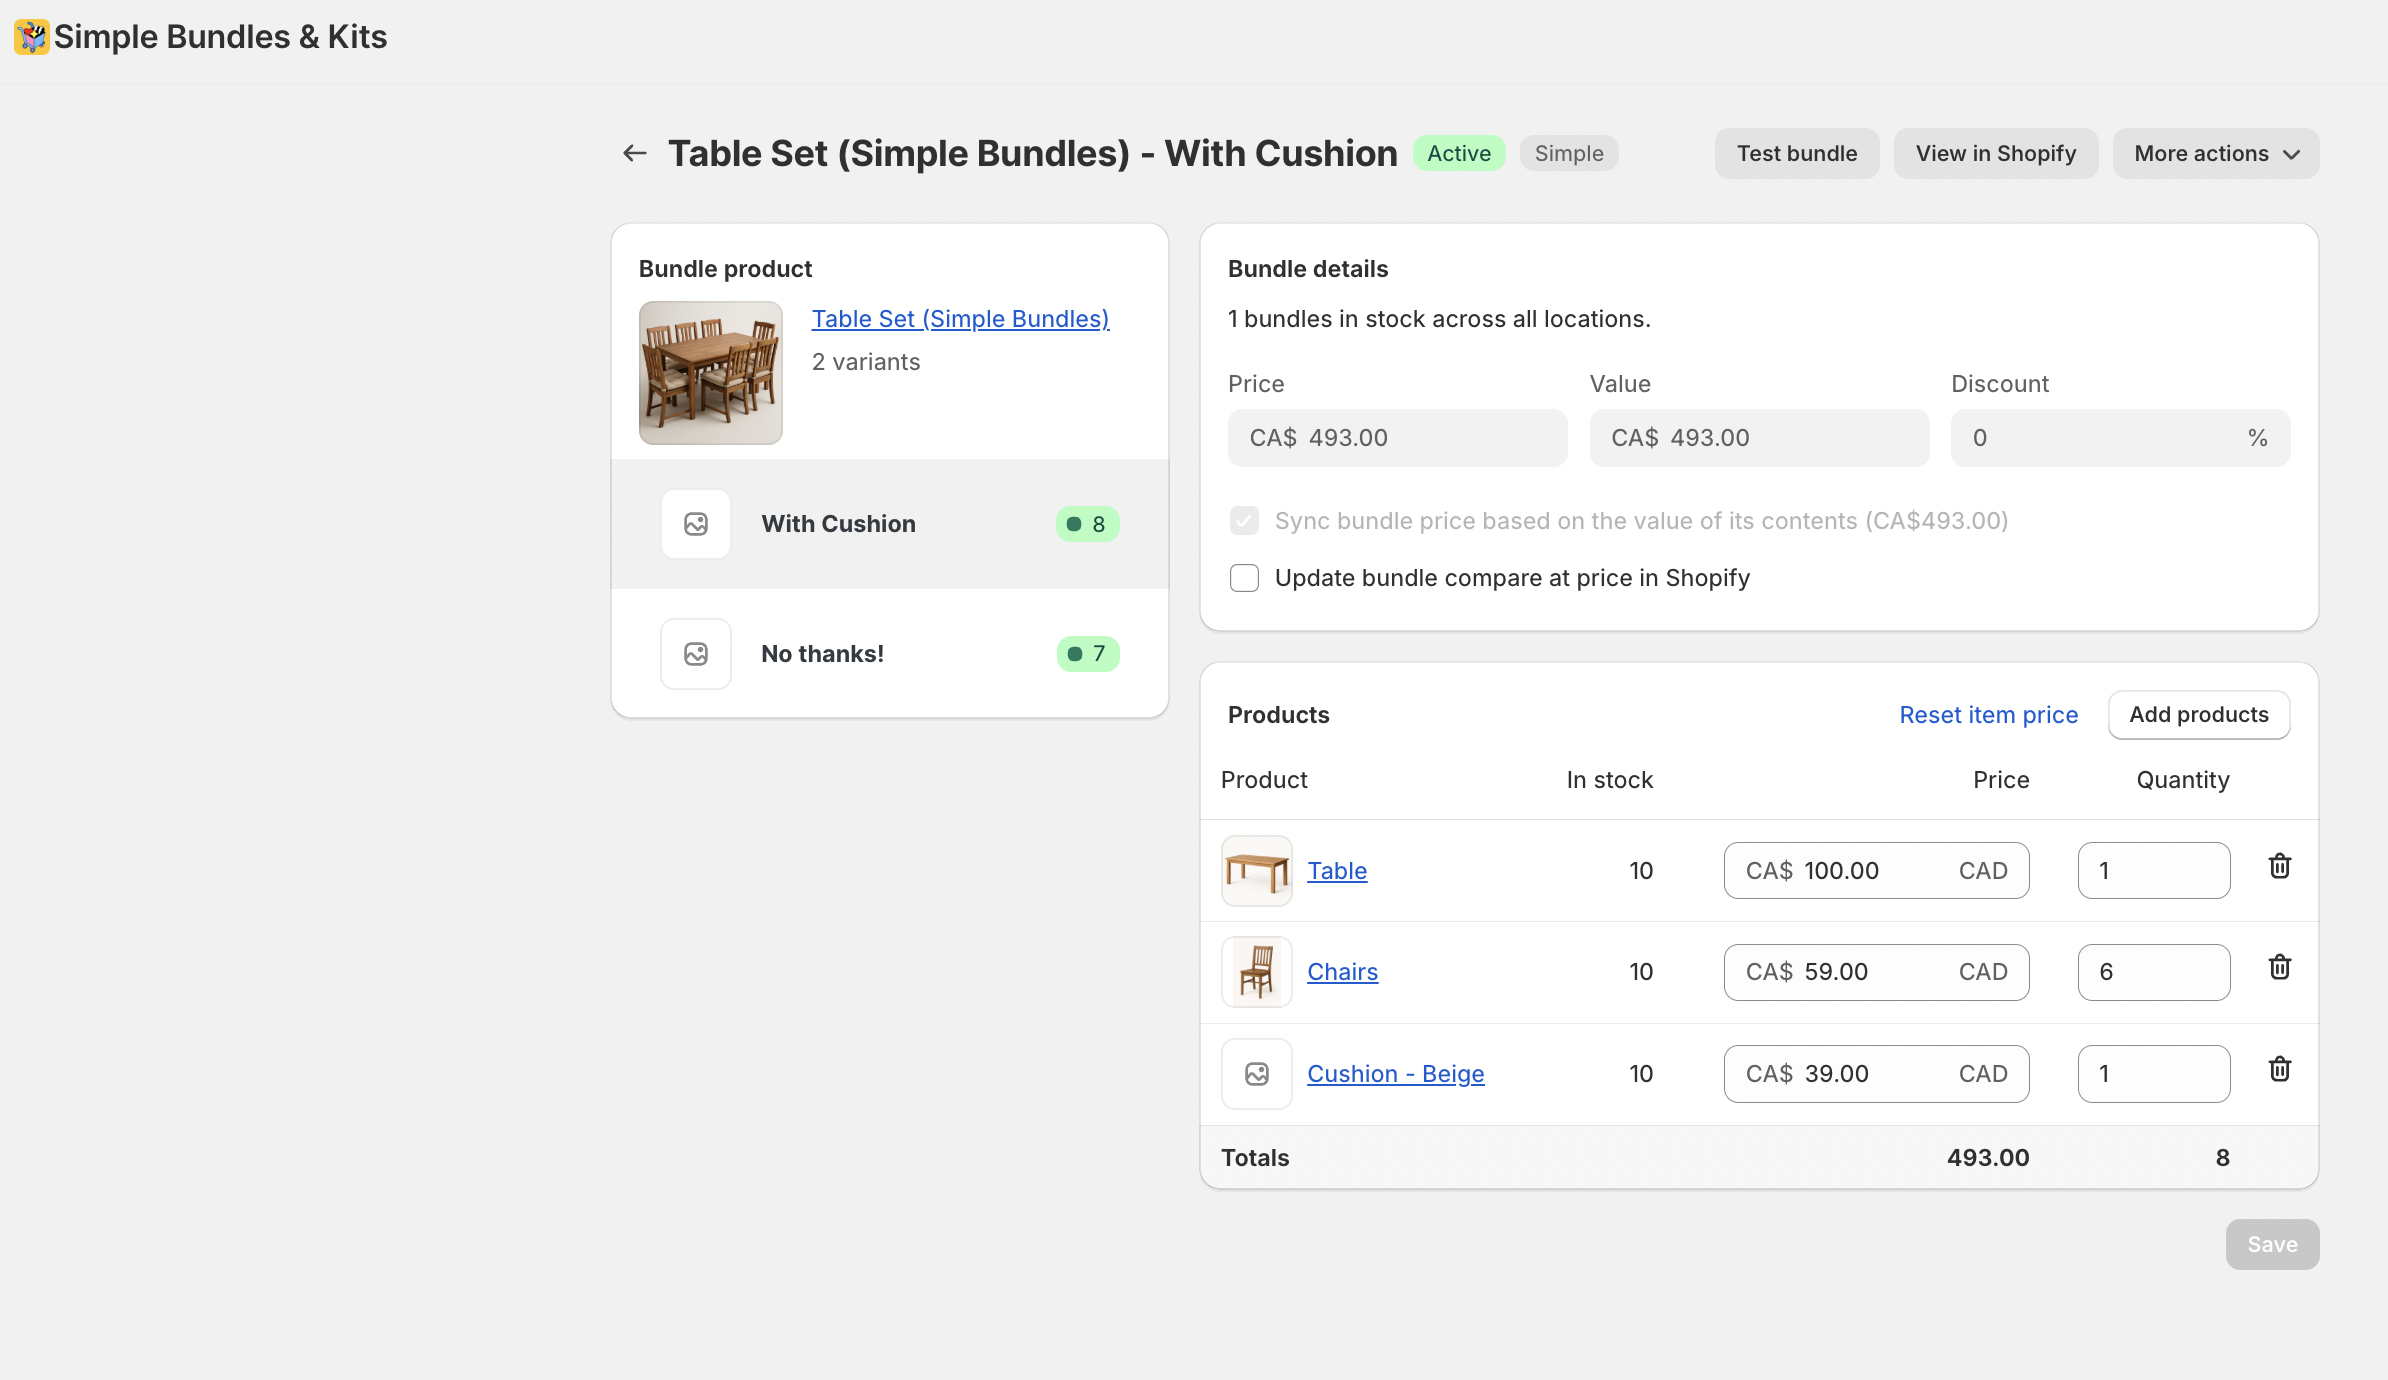Enable Update bundle compare at price checkbox

(1244, 578)
